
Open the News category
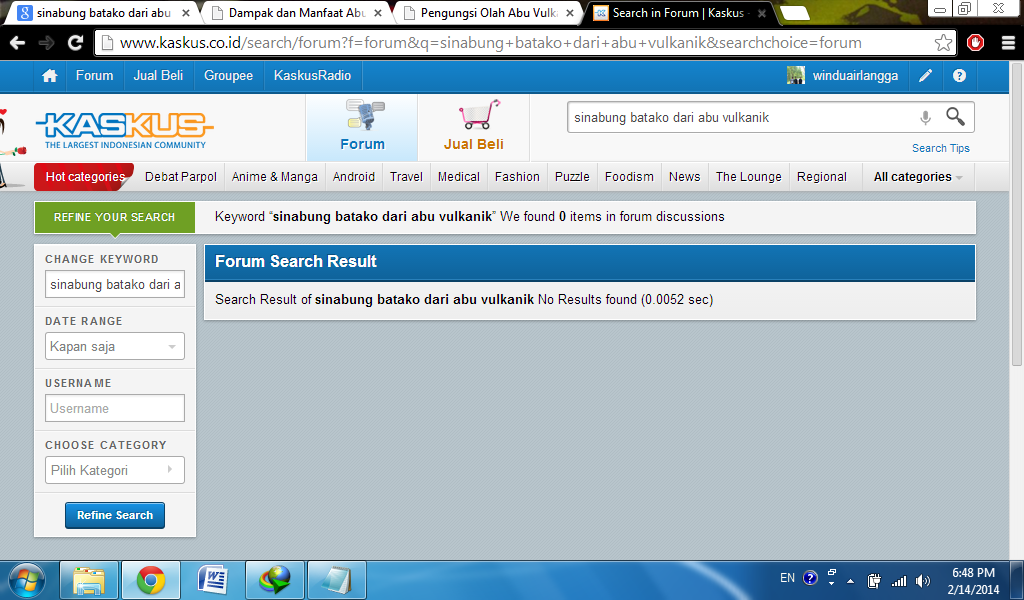click(684, 177)
